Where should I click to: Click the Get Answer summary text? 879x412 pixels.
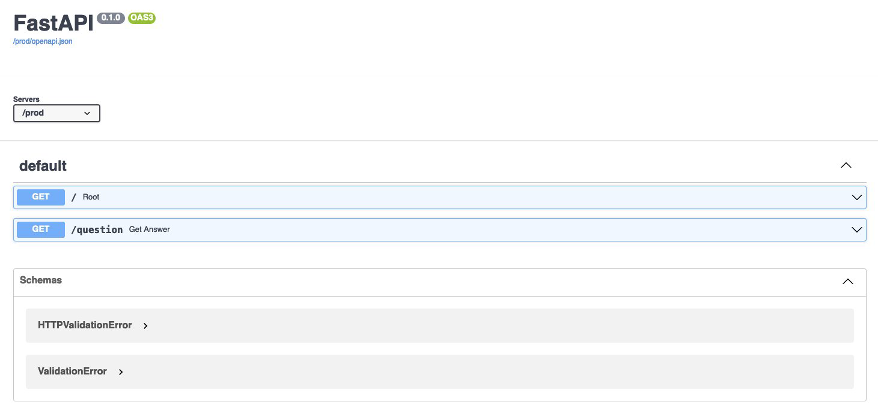pyautogui.click(x=149, y=229)
